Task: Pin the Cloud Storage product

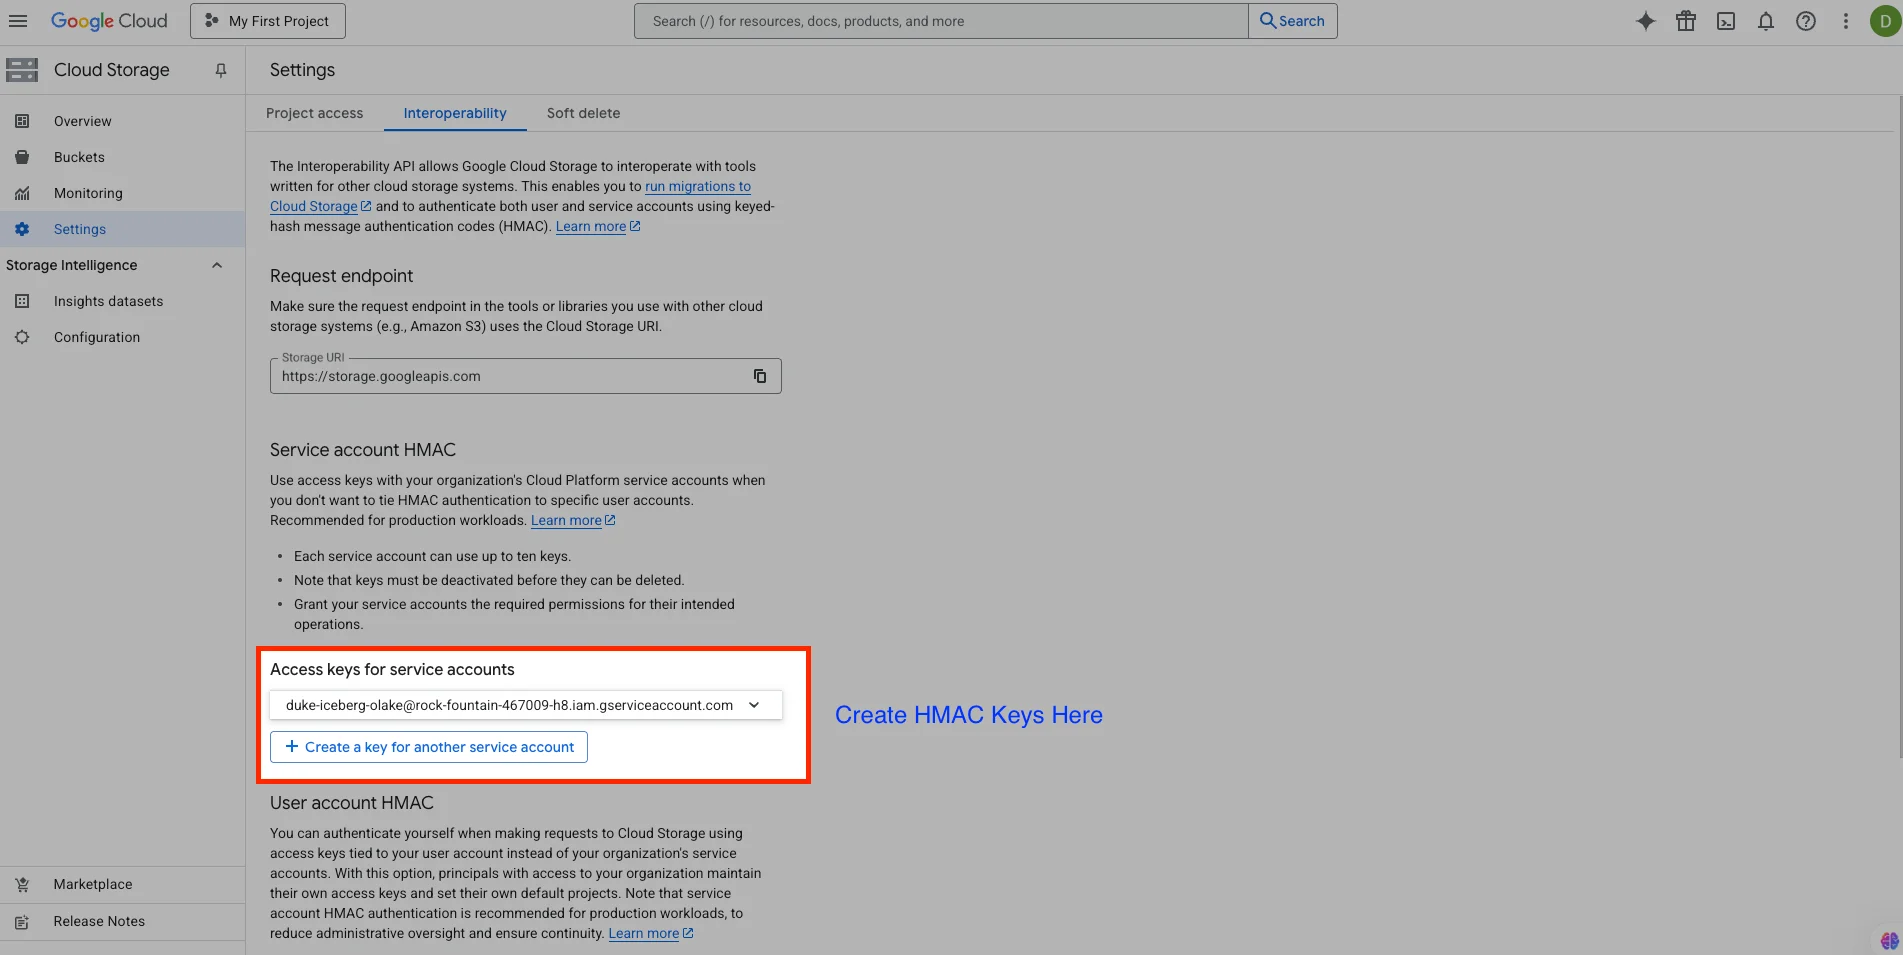Action: [x=221, y=70]
